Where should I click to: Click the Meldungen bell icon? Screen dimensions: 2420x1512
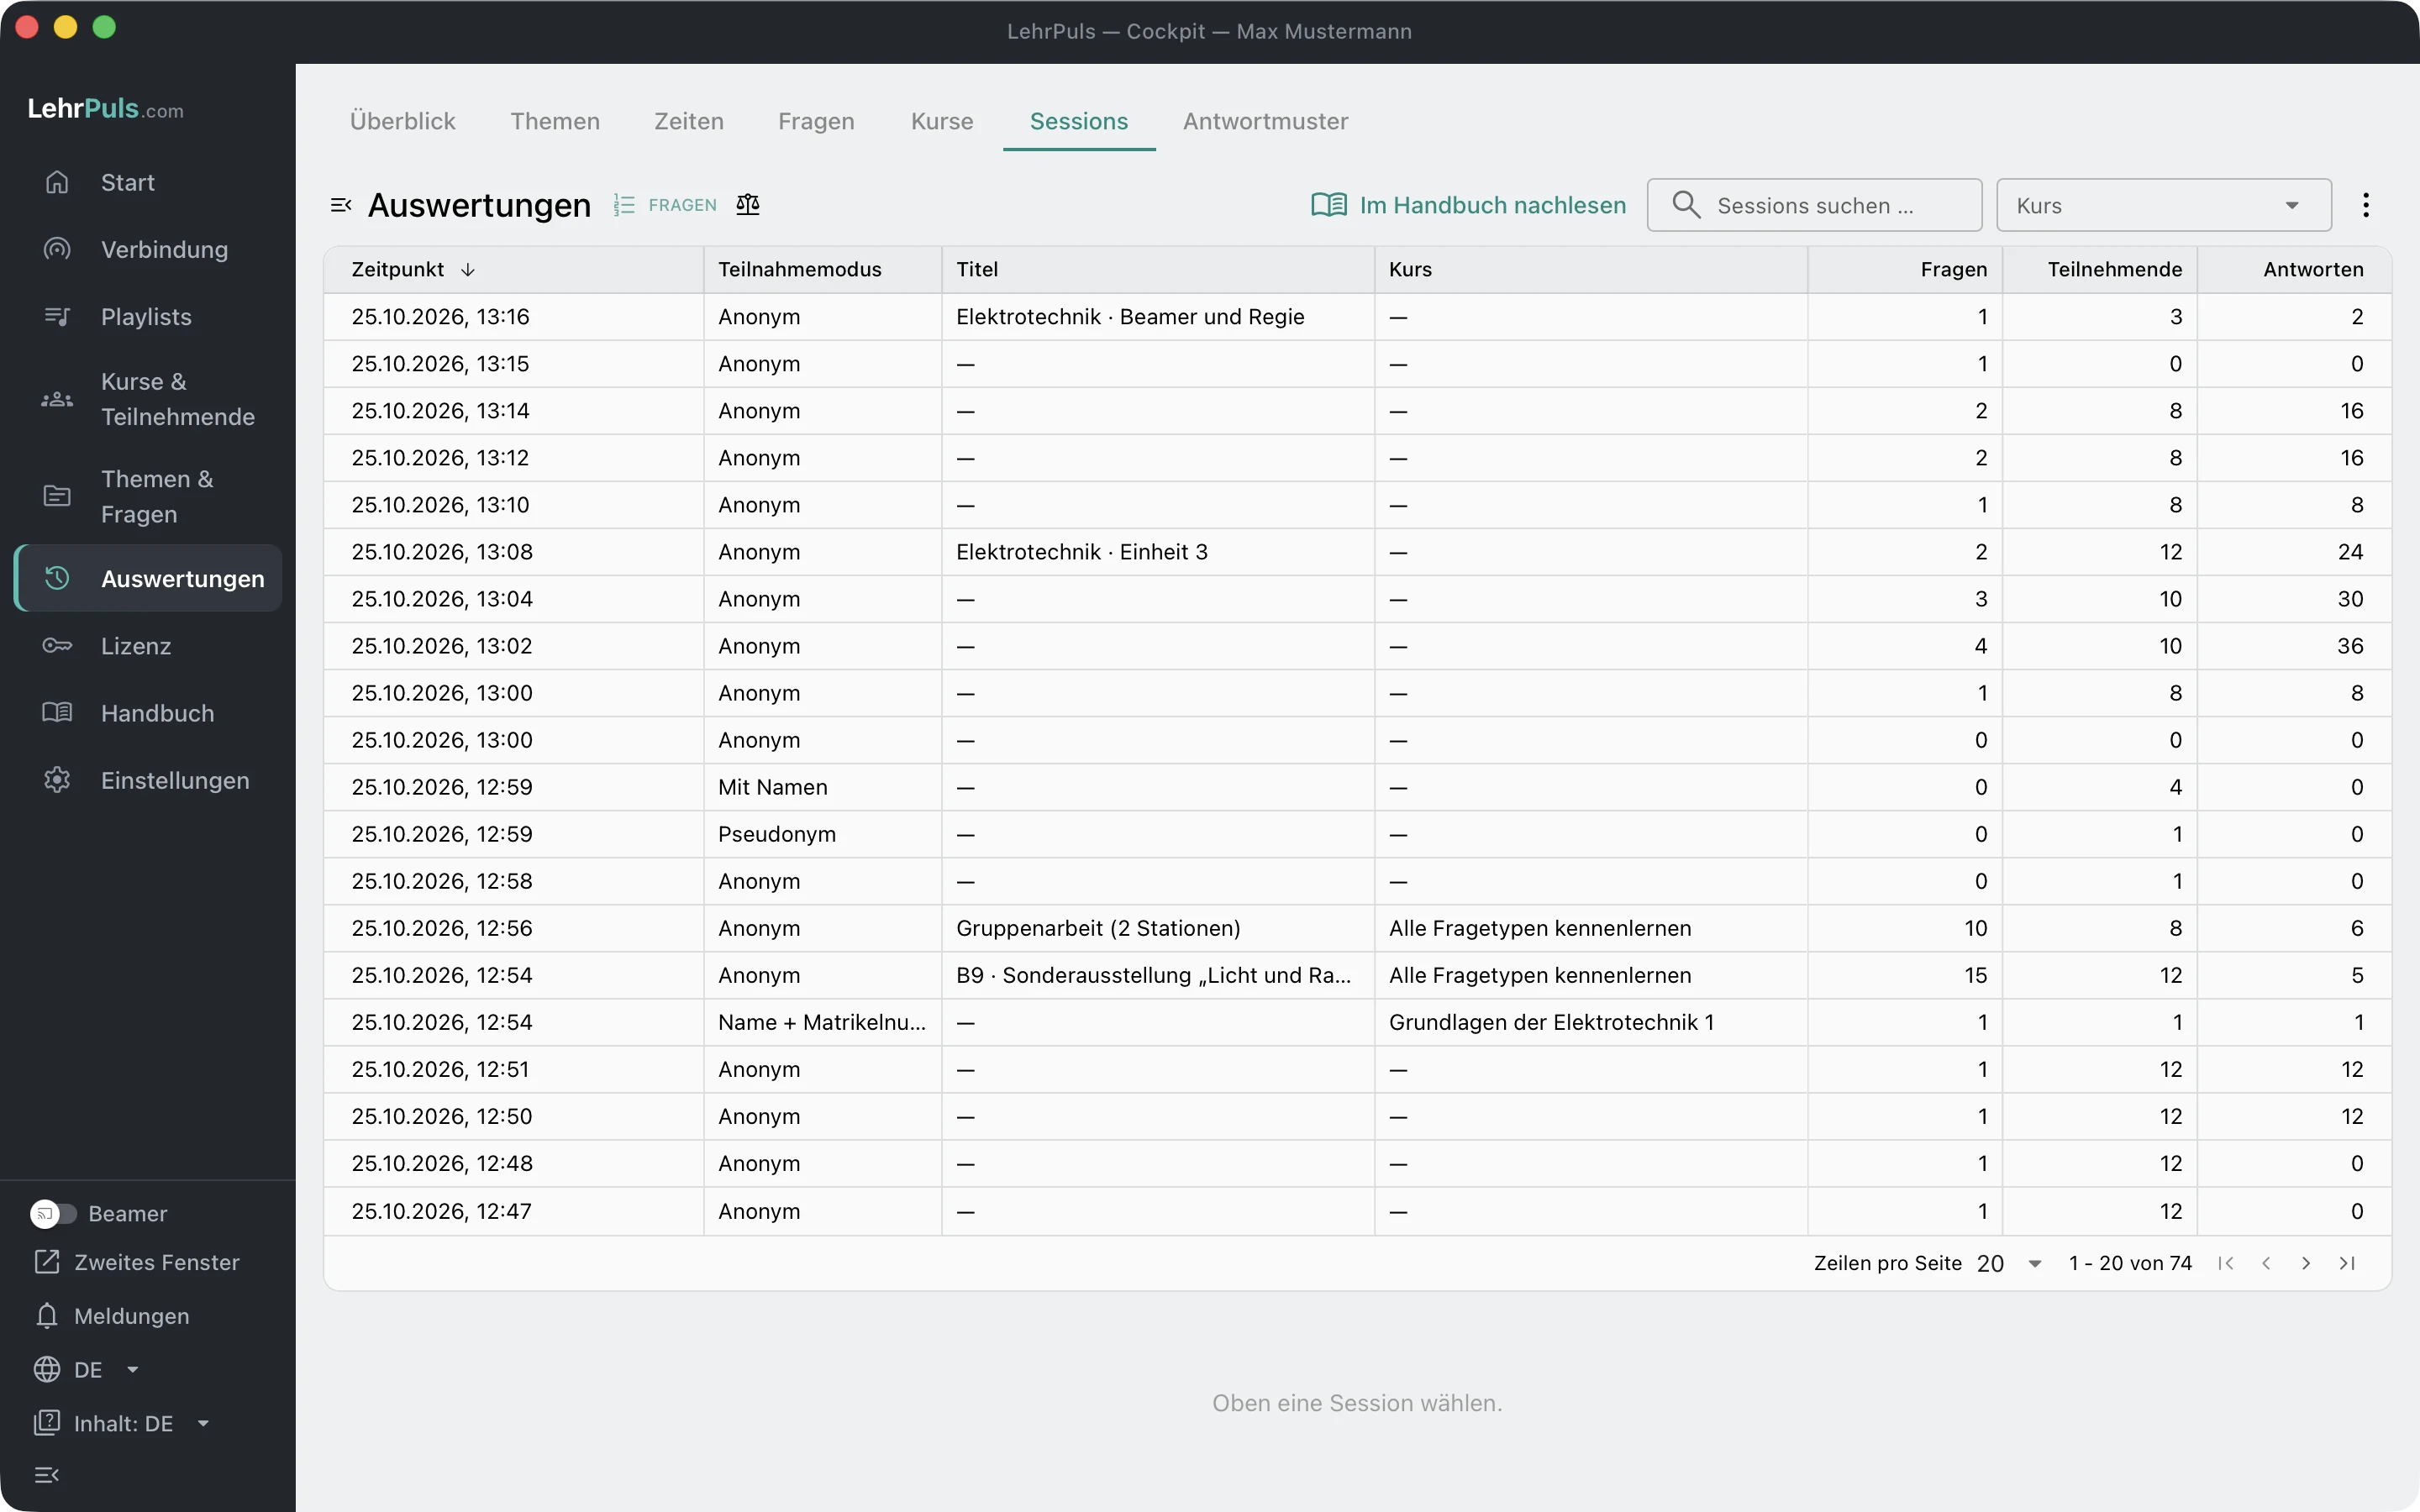coord(47,1315)
